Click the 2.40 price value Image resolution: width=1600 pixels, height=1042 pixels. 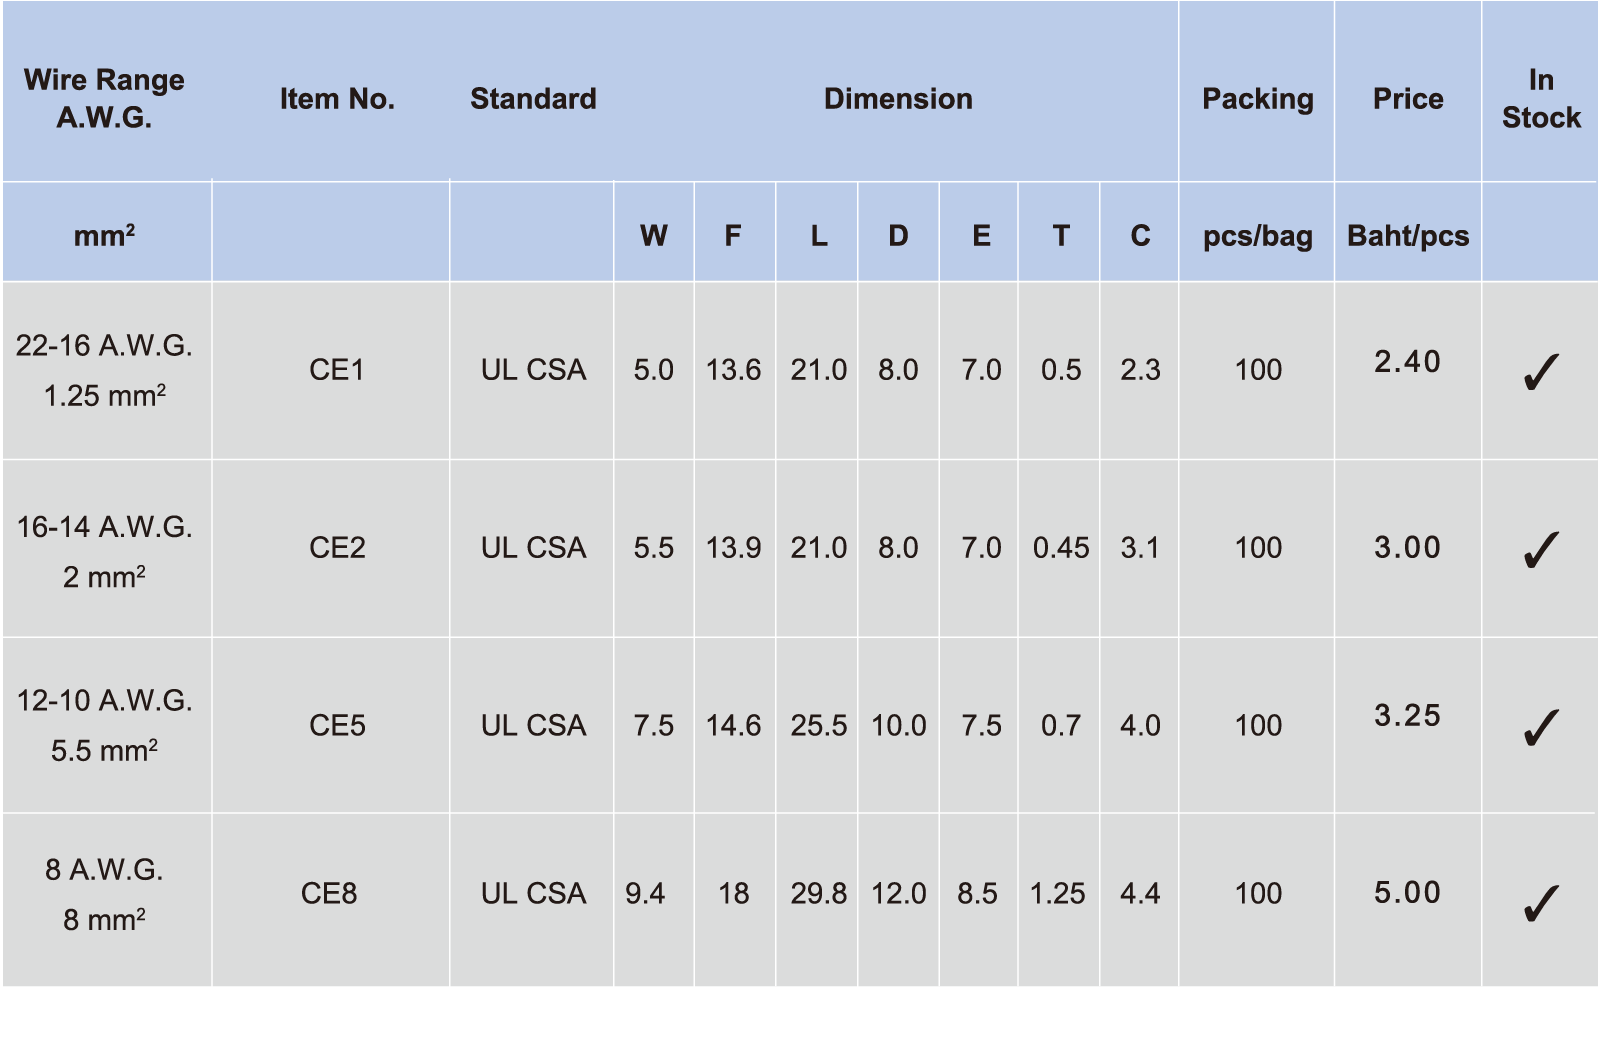(x=1407, y=362)
